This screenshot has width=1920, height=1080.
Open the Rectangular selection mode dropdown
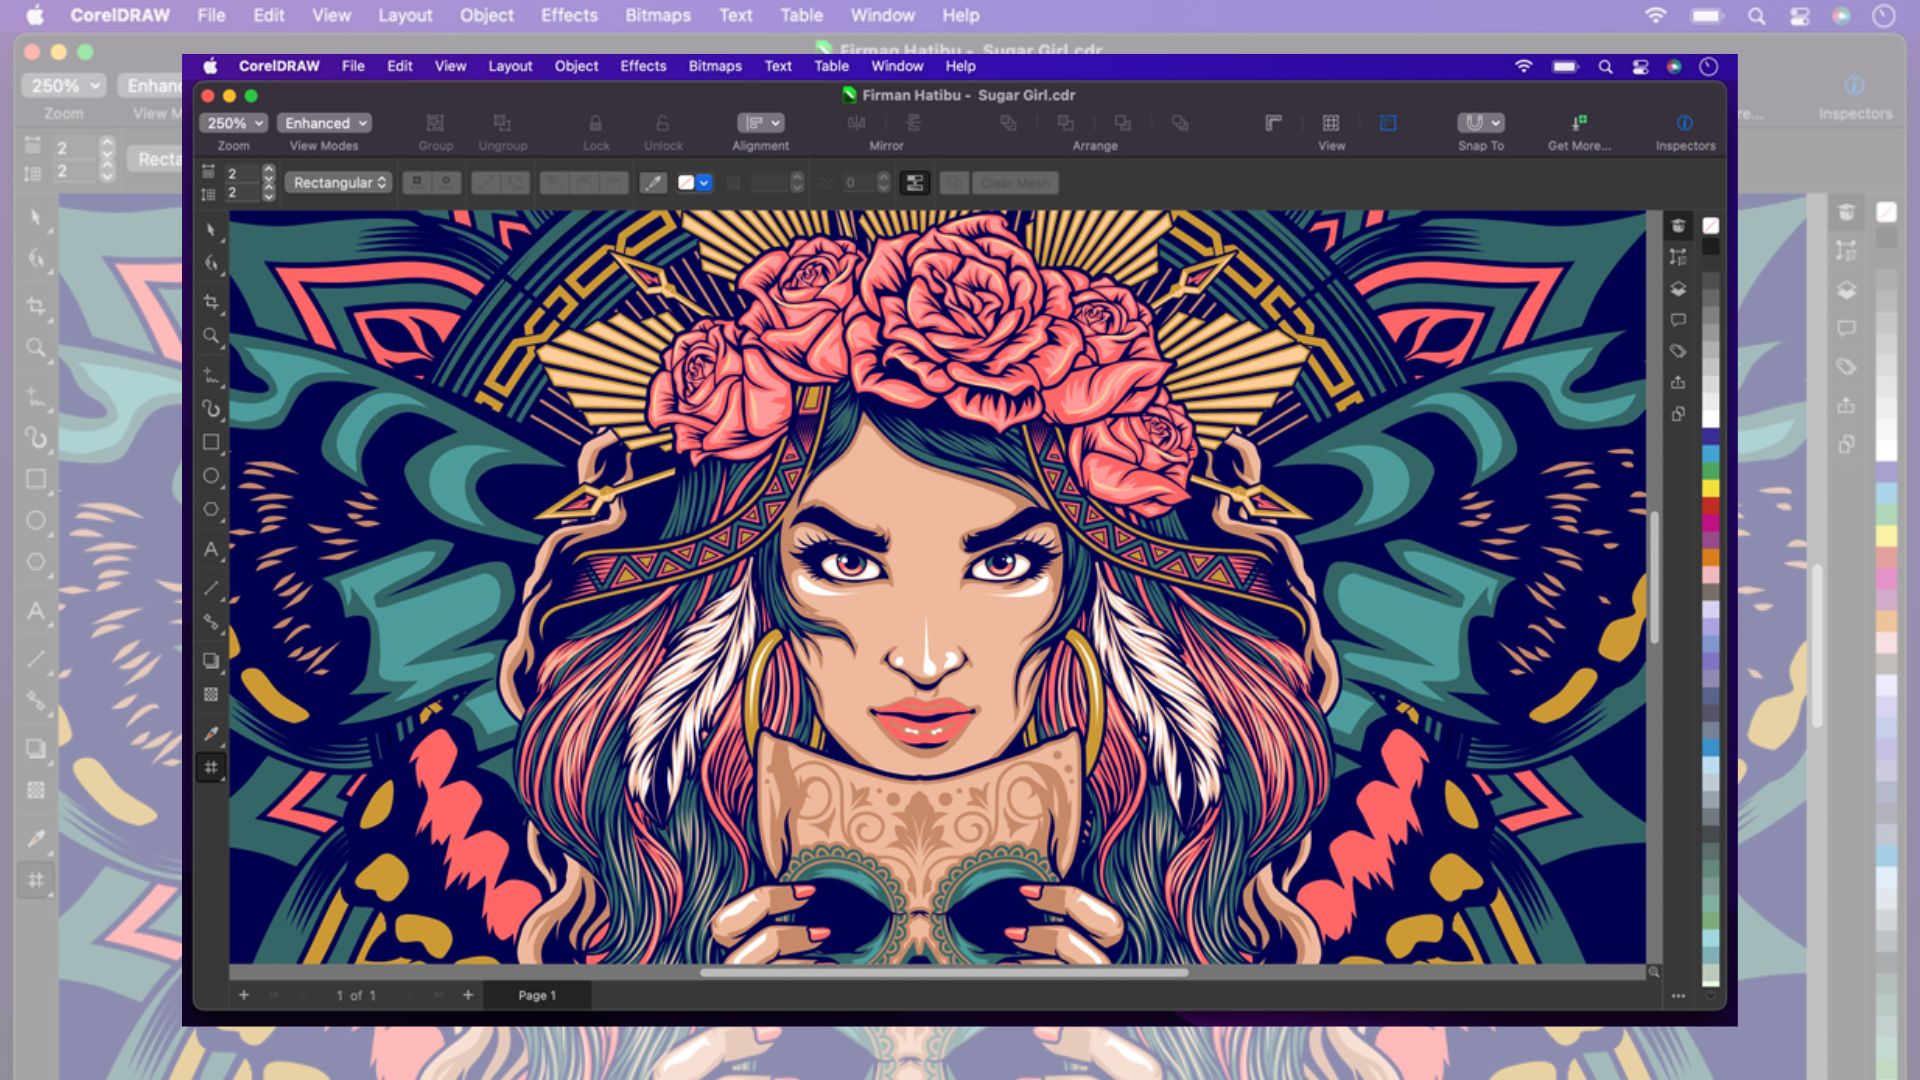click(x=340, y=183)
